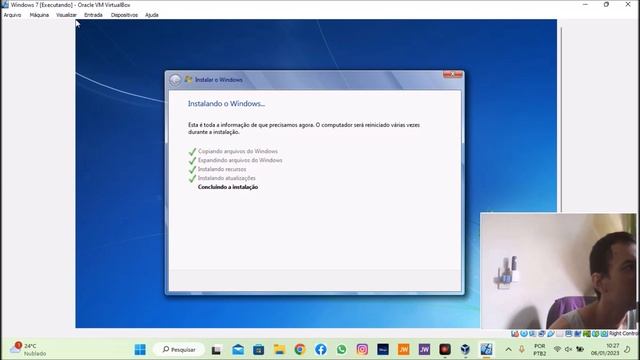
Task: Switch to the running Windows 7 VM taskbar icon
Action: pos(486,350)
